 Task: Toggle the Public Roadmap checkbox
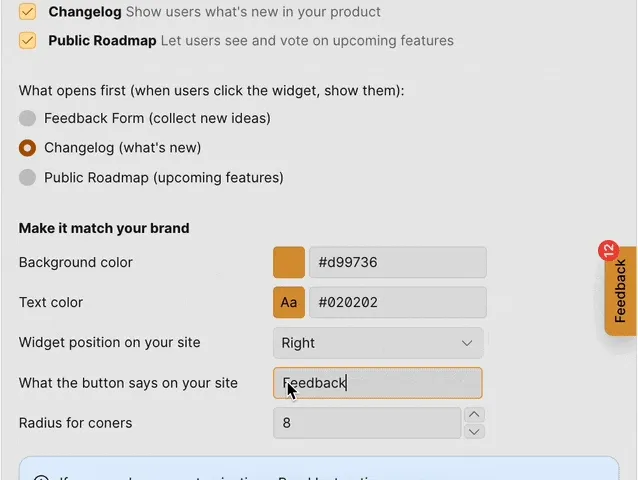[27, 41]
